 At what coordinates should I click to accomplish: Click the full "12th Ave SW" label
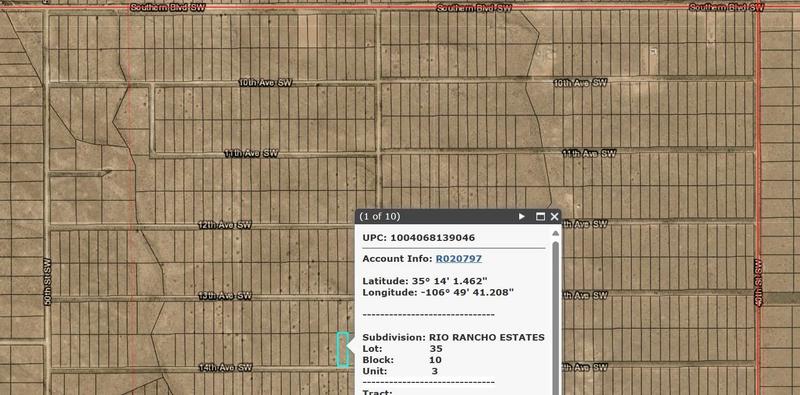[x=225, y=225]
